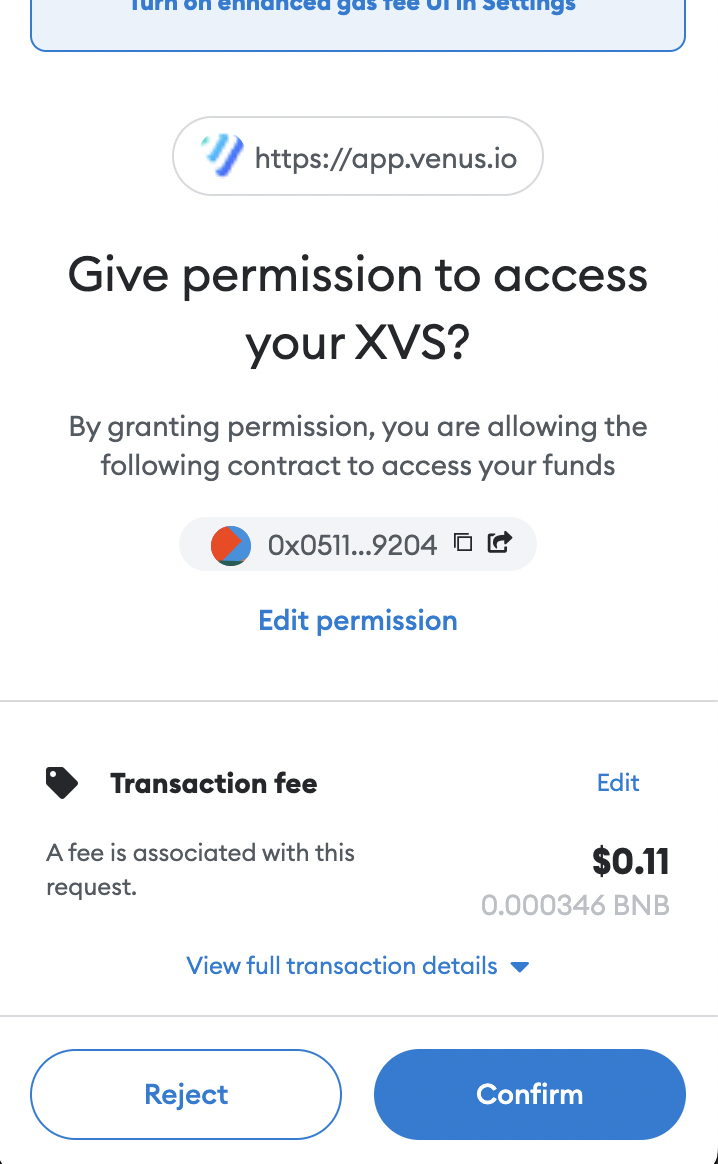
Task: Click the 'By granting permission' explanation text
Action: click(x=358, y=446)
